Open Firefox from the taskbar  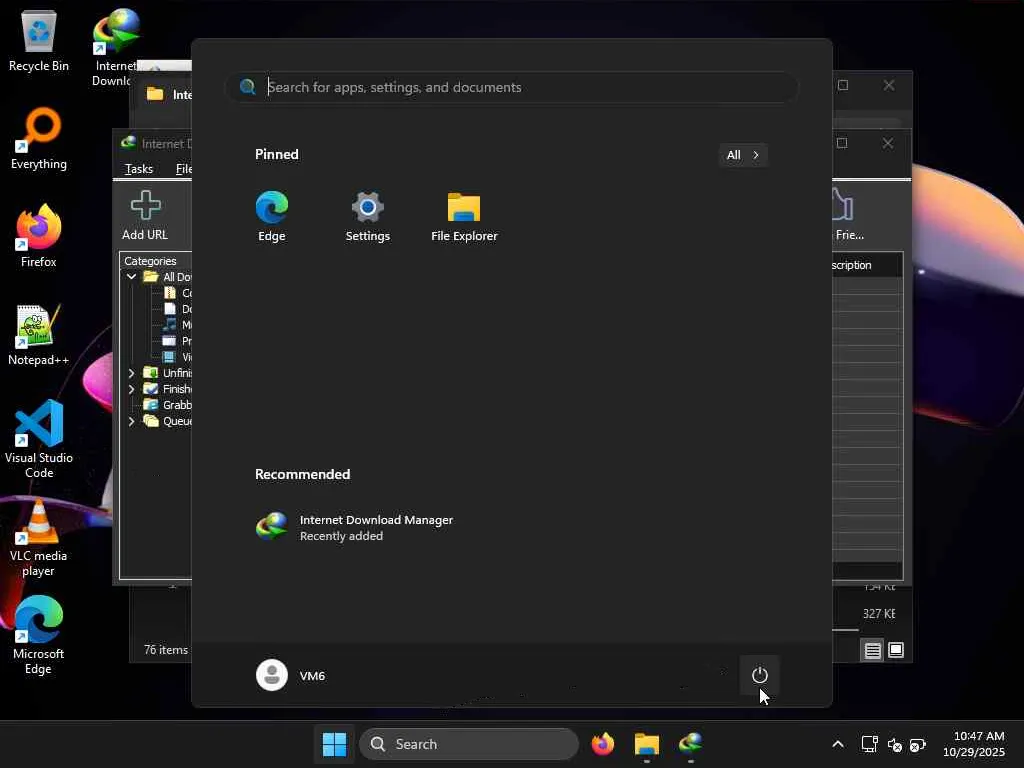click(603, 744)
